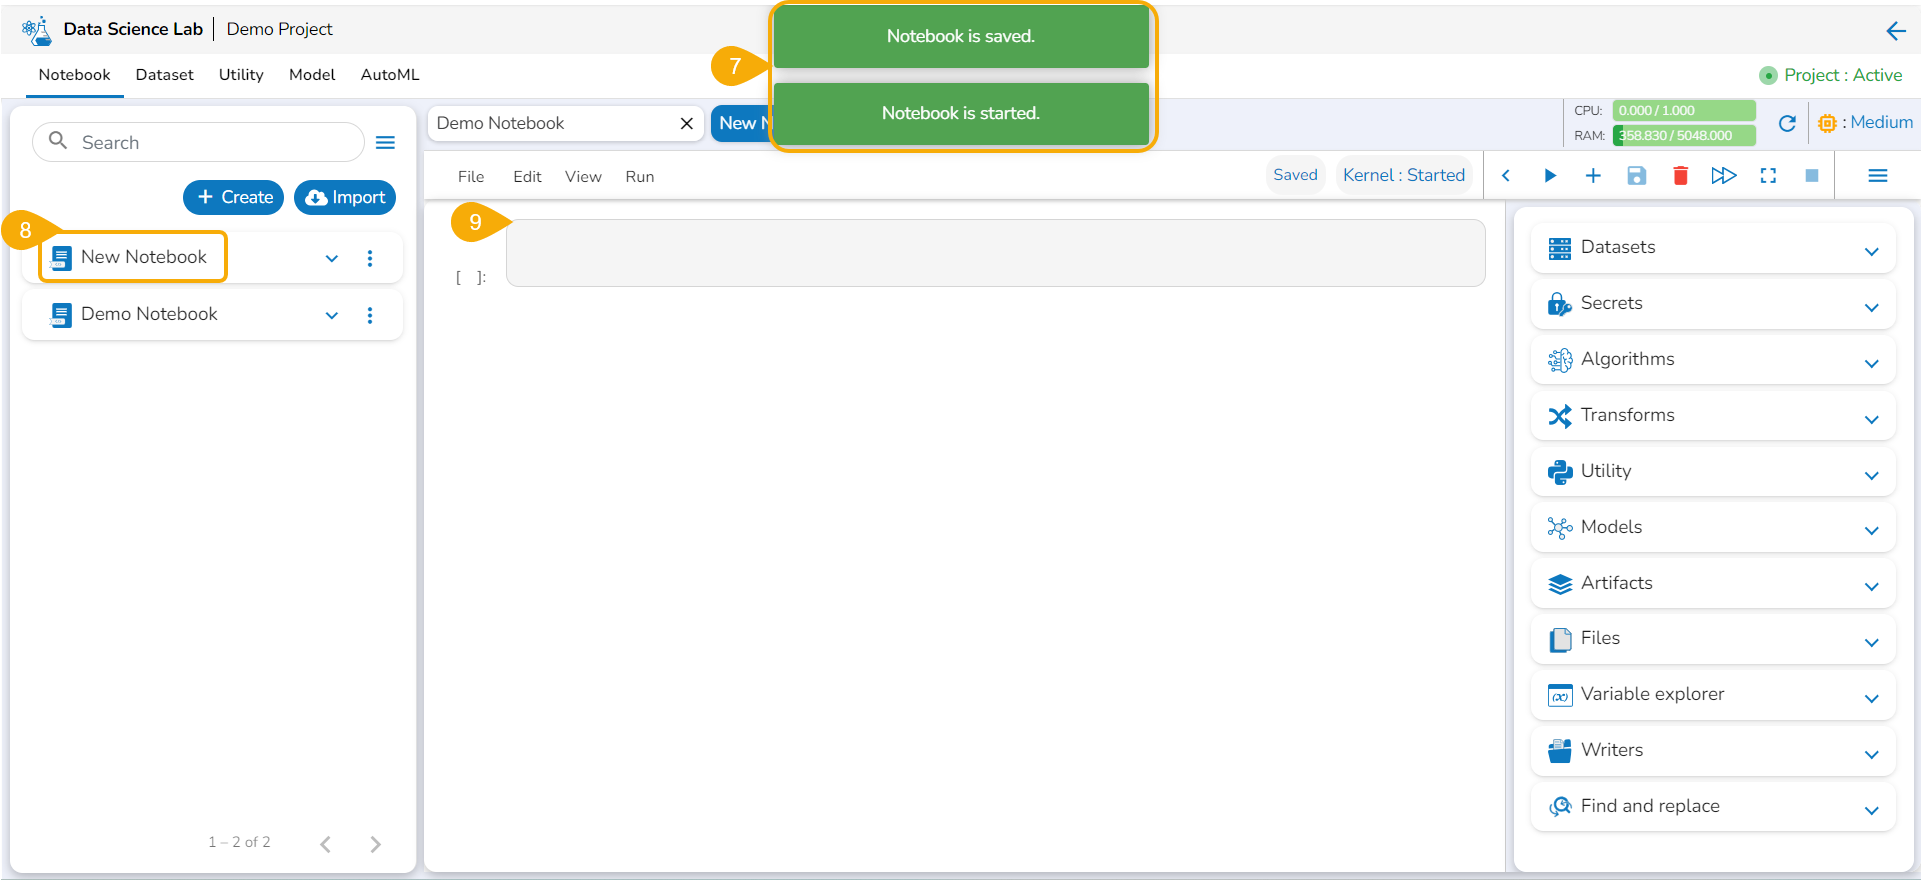The width and height of the screenshot is (1921, 880).
Task: Click the Utility python icon
Action: pos(1560,472)
